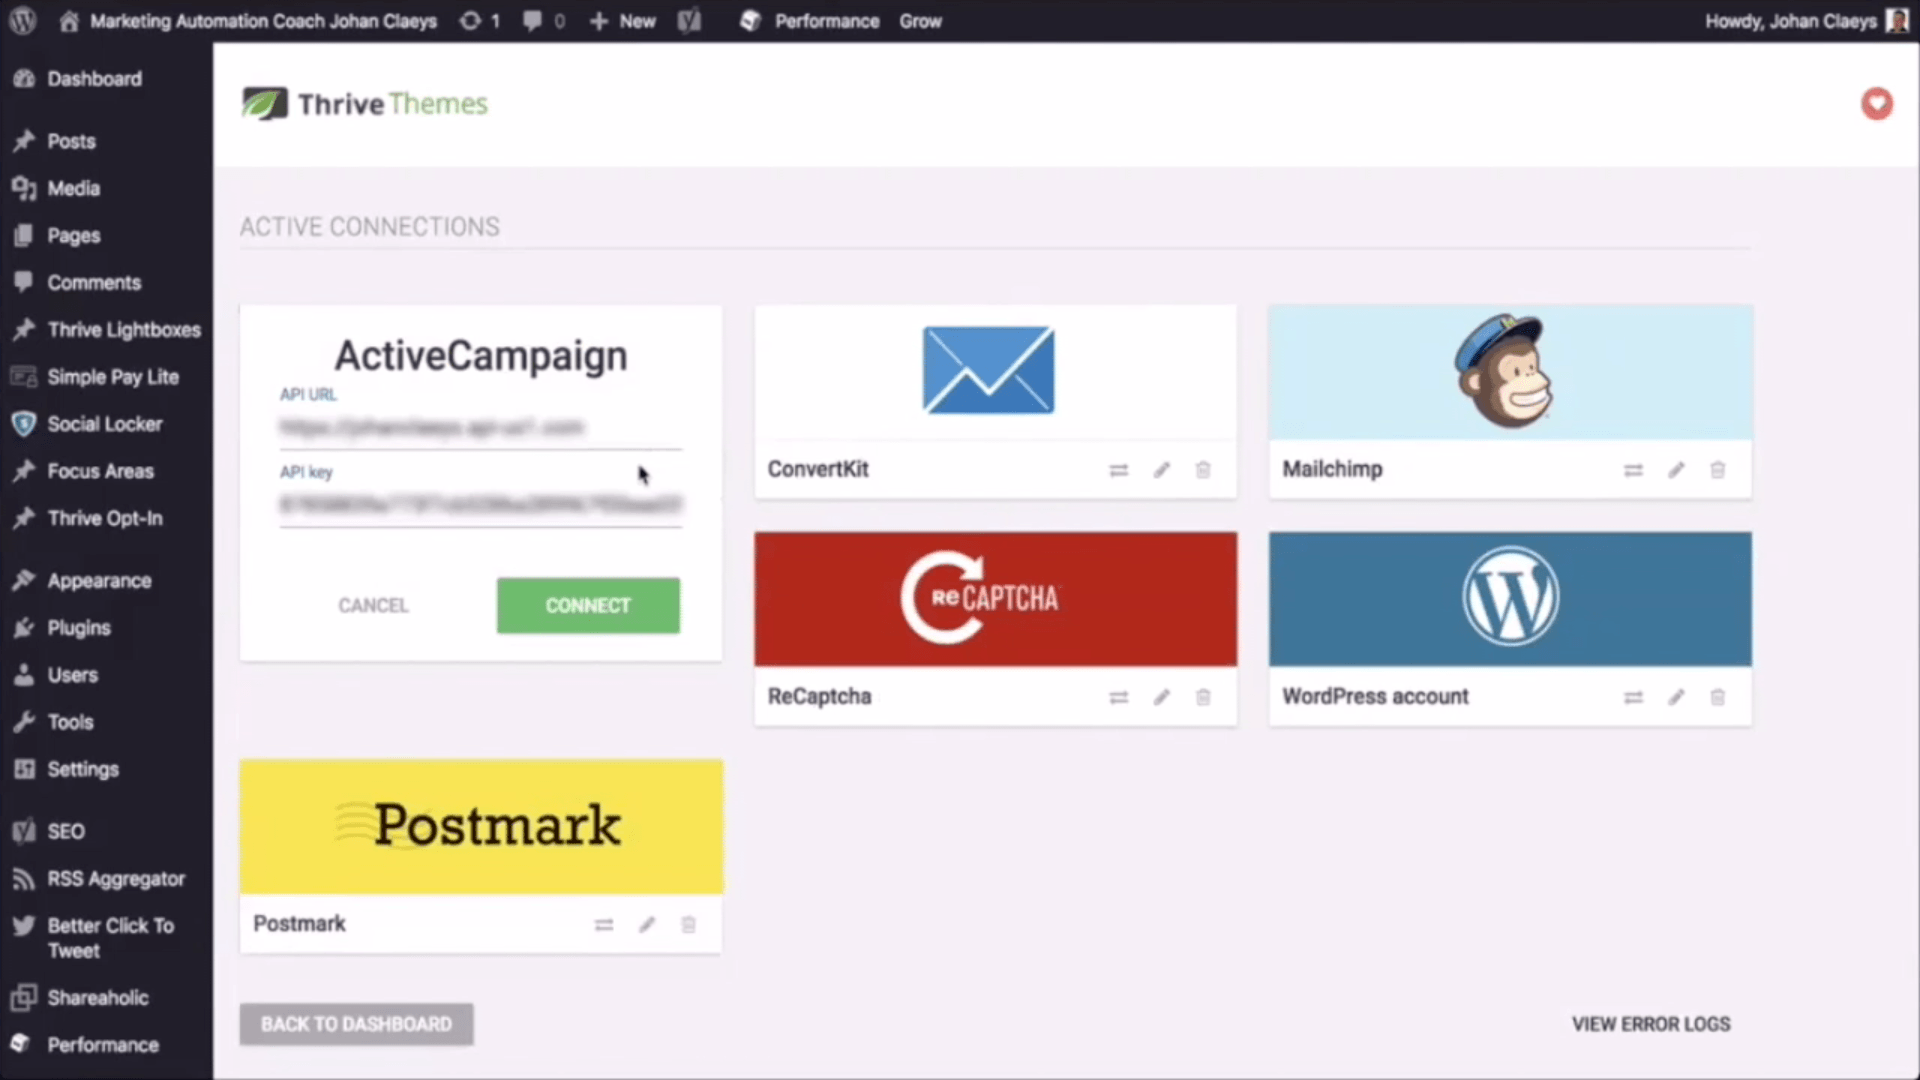
Task: Open Focus Areas menu item
Action: (100, 471)
